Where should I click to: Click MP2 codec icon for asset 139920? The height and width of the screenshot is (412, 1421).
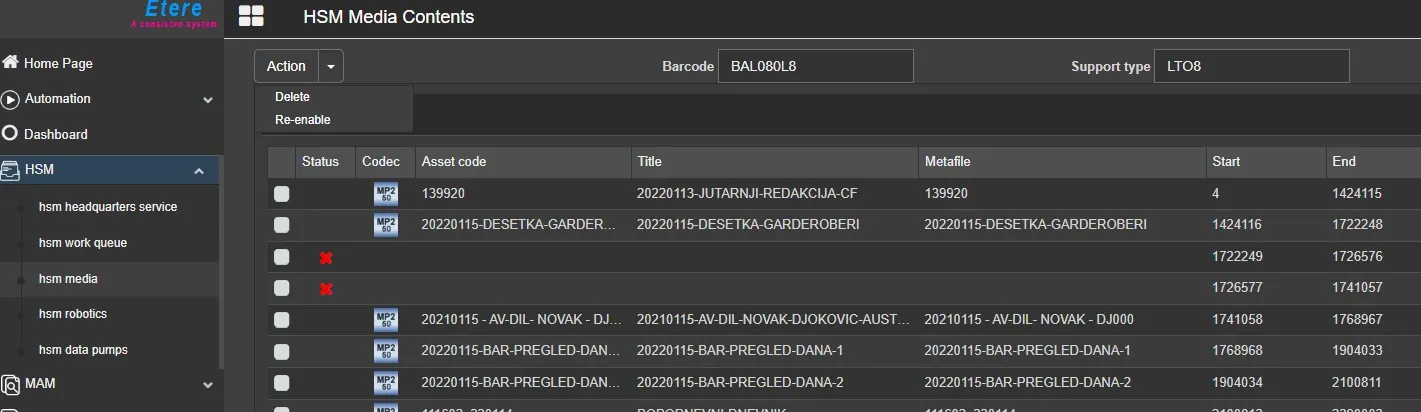385,194
